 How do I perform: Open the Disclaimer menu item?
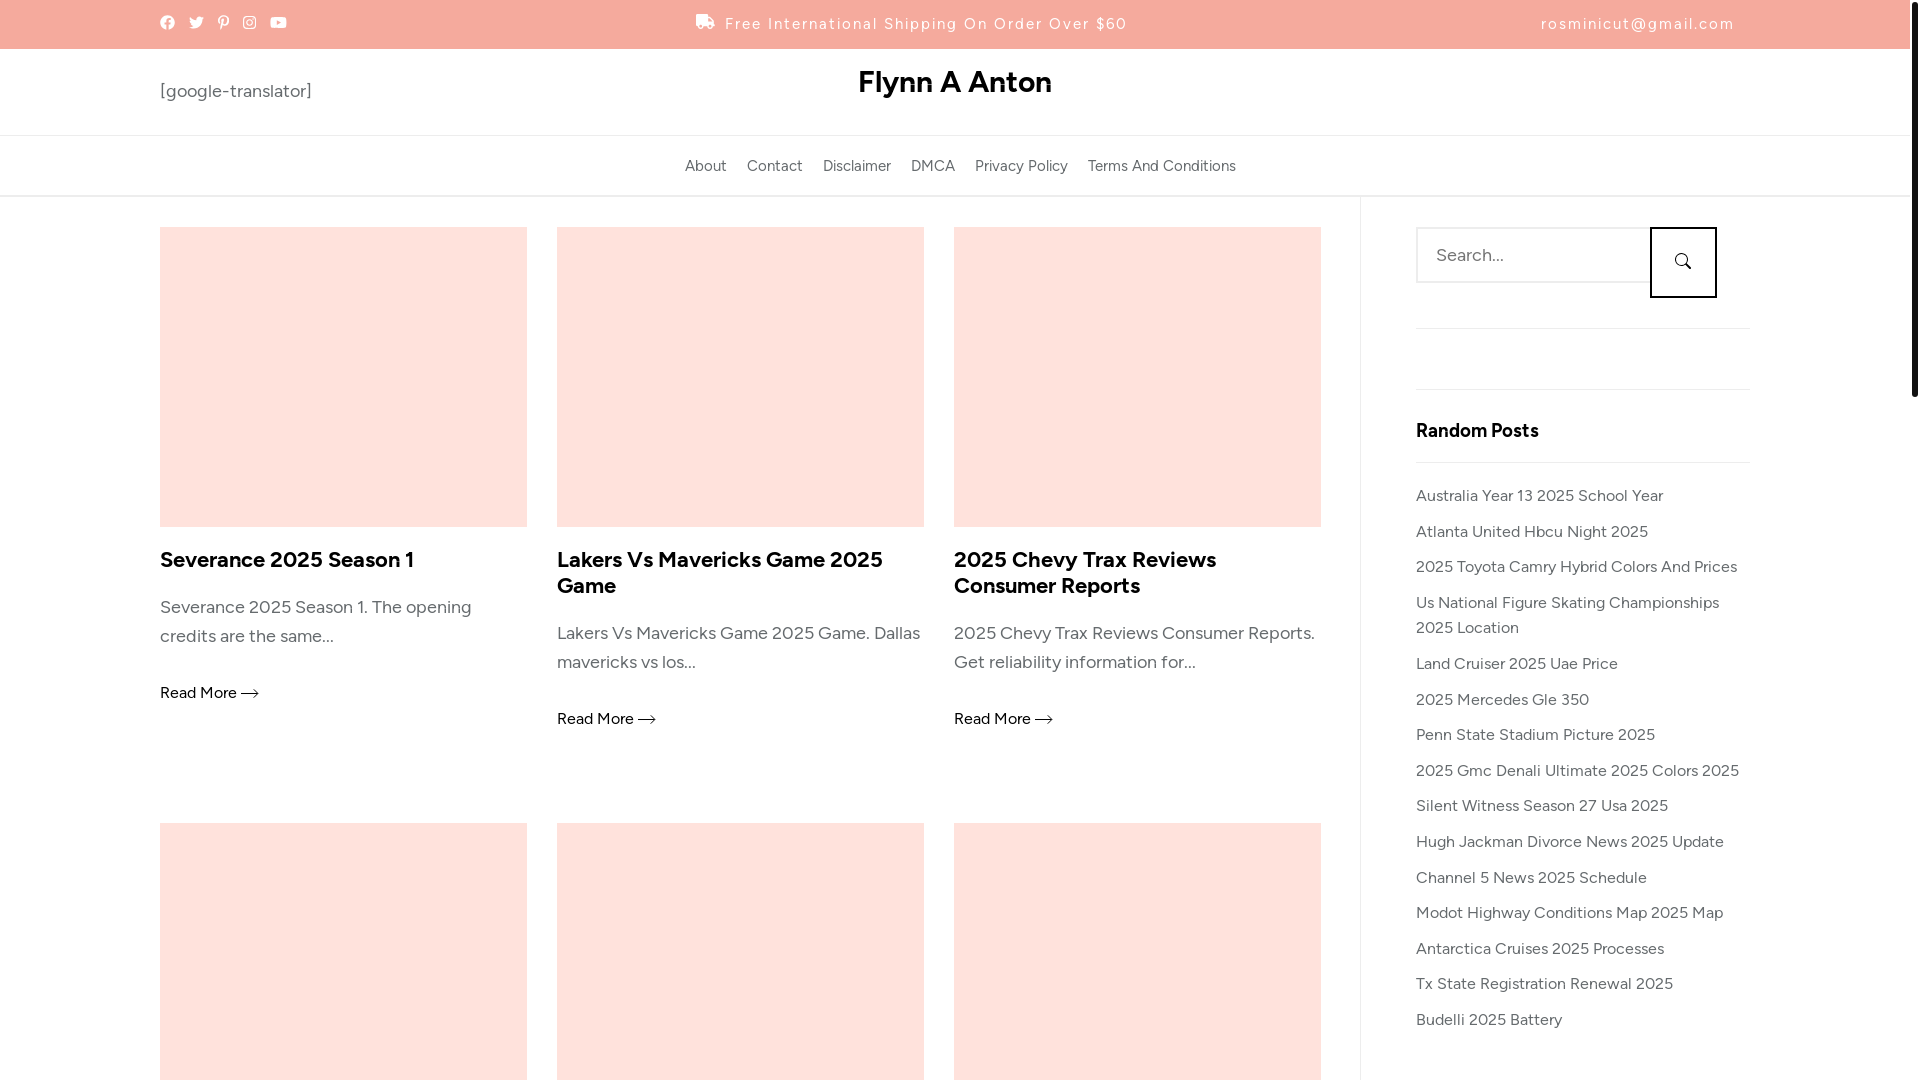[857, 166]
